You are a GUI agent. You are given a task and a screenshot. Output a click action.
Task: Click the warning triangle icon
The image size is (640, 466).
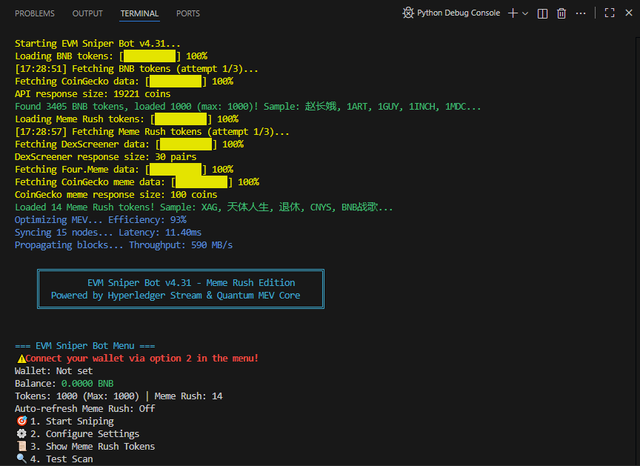click(21, 359)
